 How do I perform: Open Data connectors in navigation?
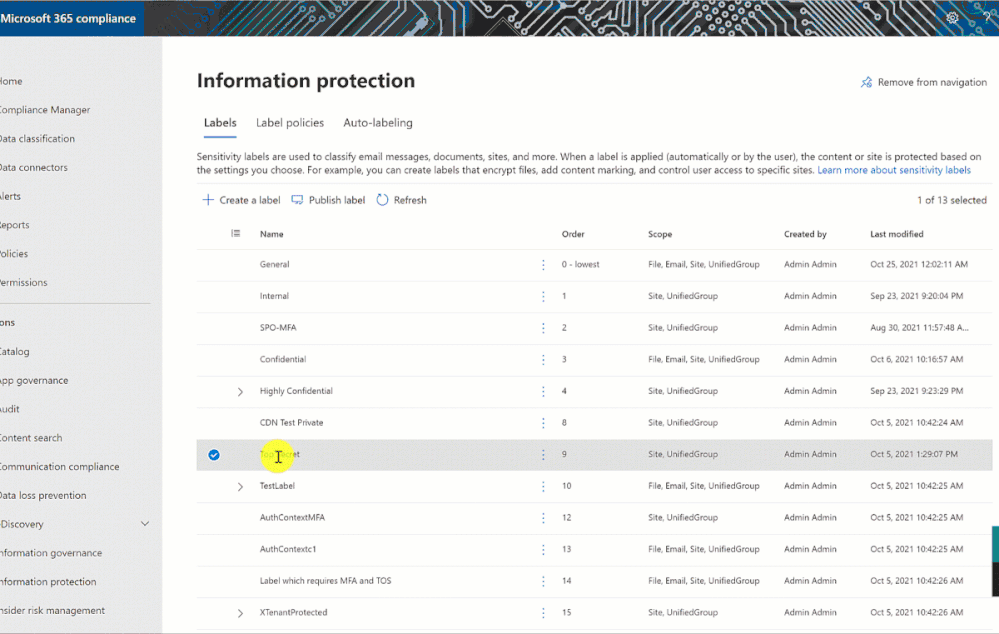33,167
